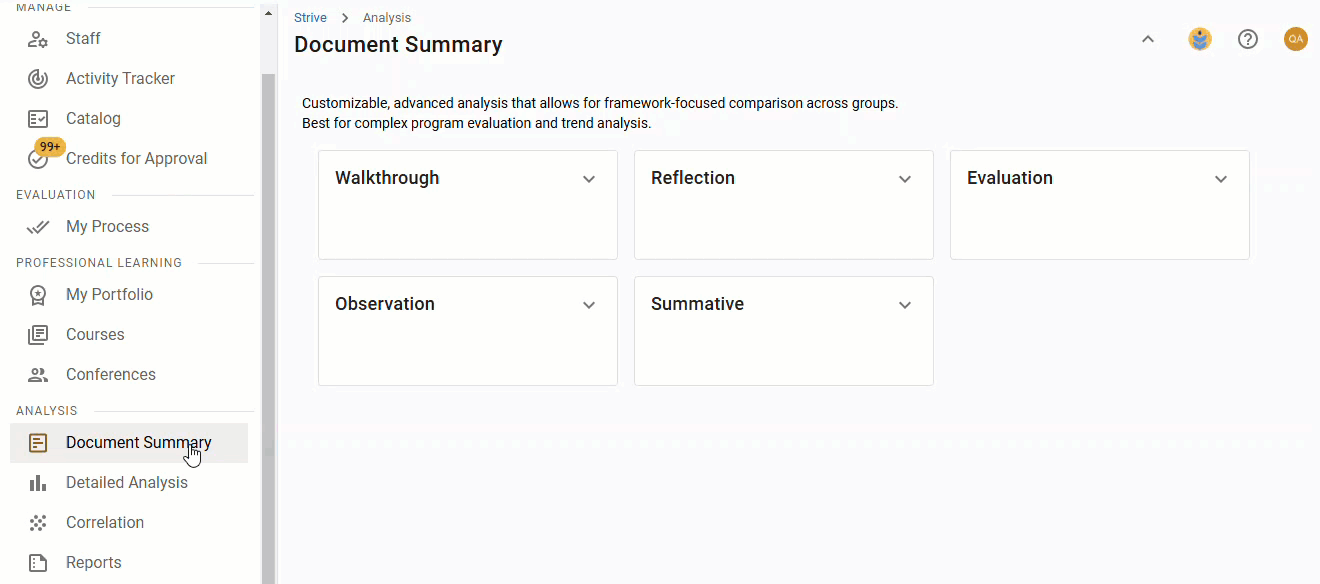Click the QA user avatar

click(x=1296, y=39)
